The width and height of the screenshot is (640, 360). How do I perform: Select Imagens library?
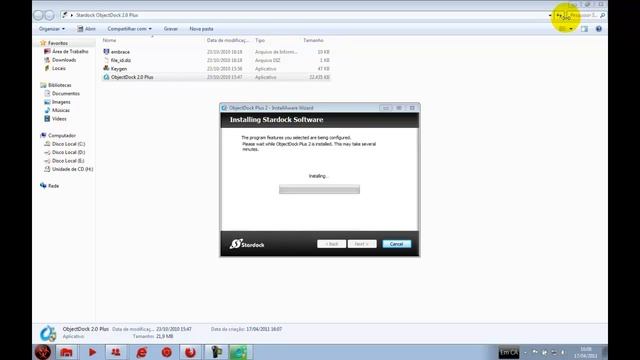point(61,102)
